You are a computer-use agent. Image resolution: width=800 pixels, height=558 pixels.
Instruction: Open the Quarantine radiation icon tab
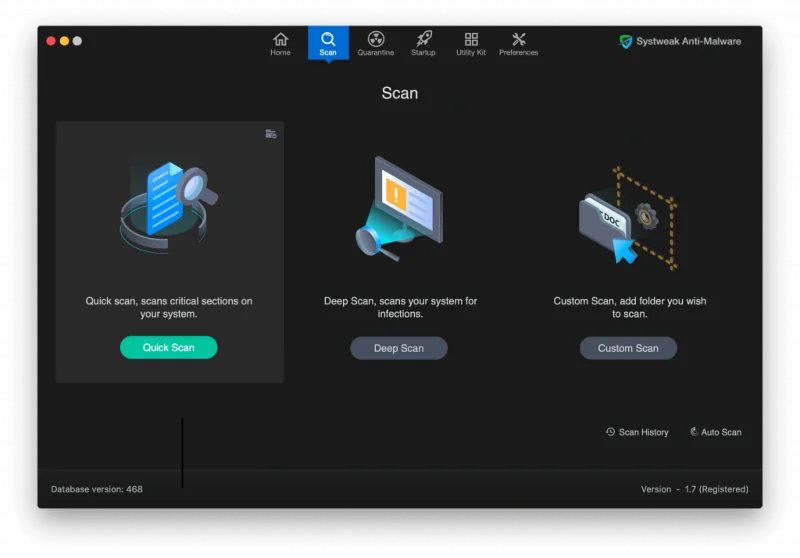(x=376, y=39)
